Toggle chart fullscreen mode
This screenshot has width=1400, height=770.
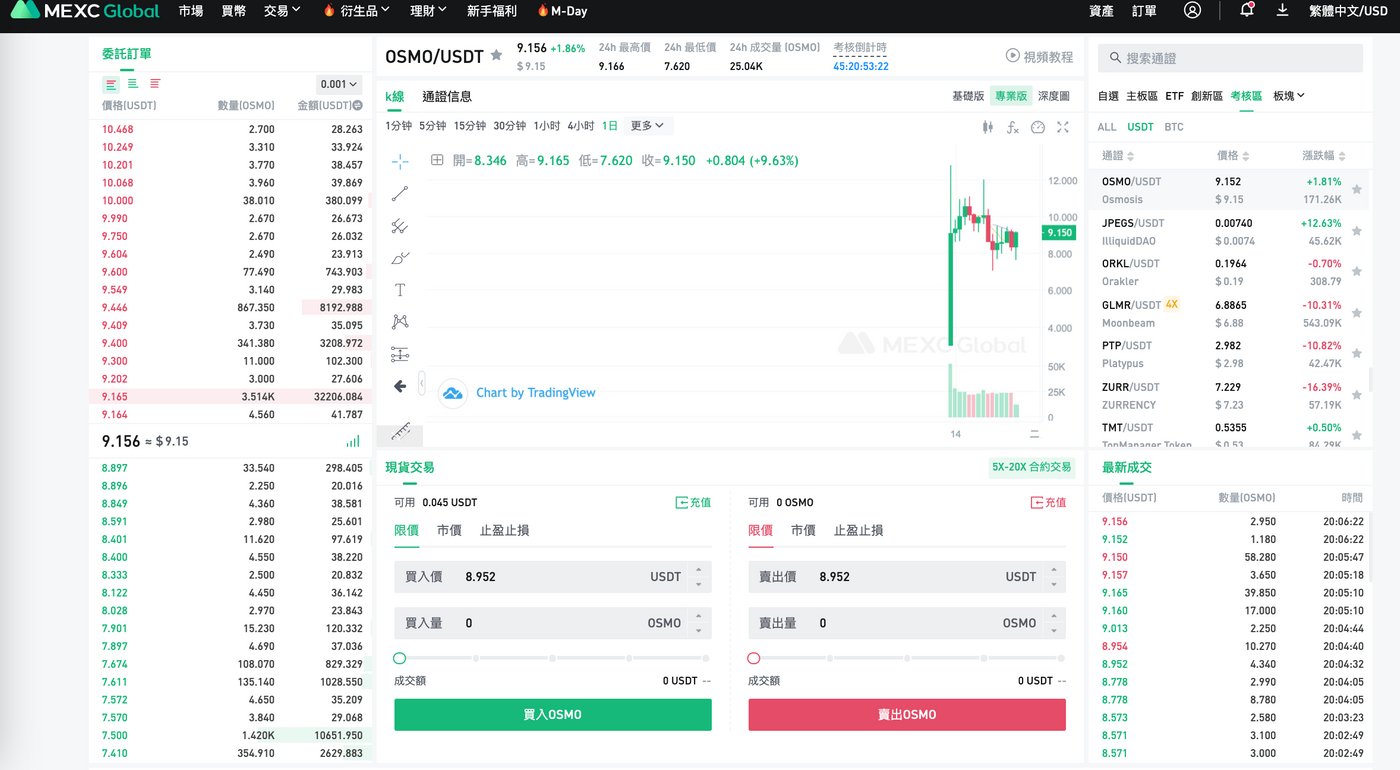1063,127
